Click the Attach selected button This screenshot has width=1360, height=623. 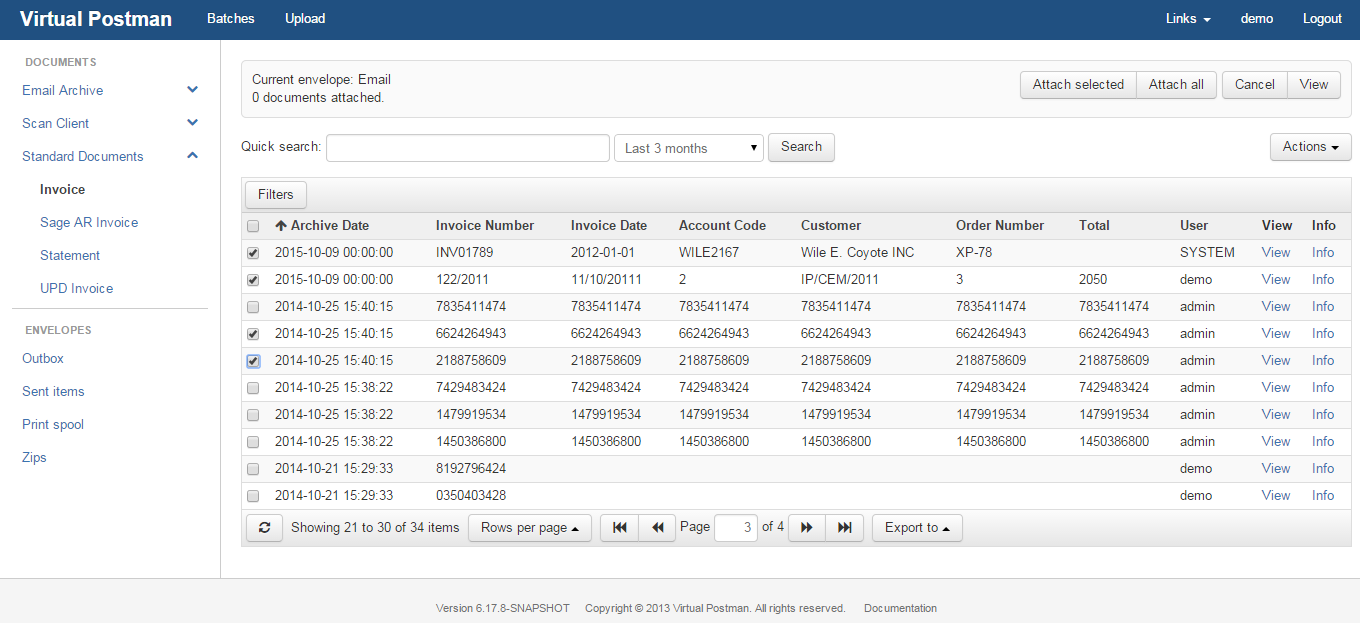[x=1078, y=85]
